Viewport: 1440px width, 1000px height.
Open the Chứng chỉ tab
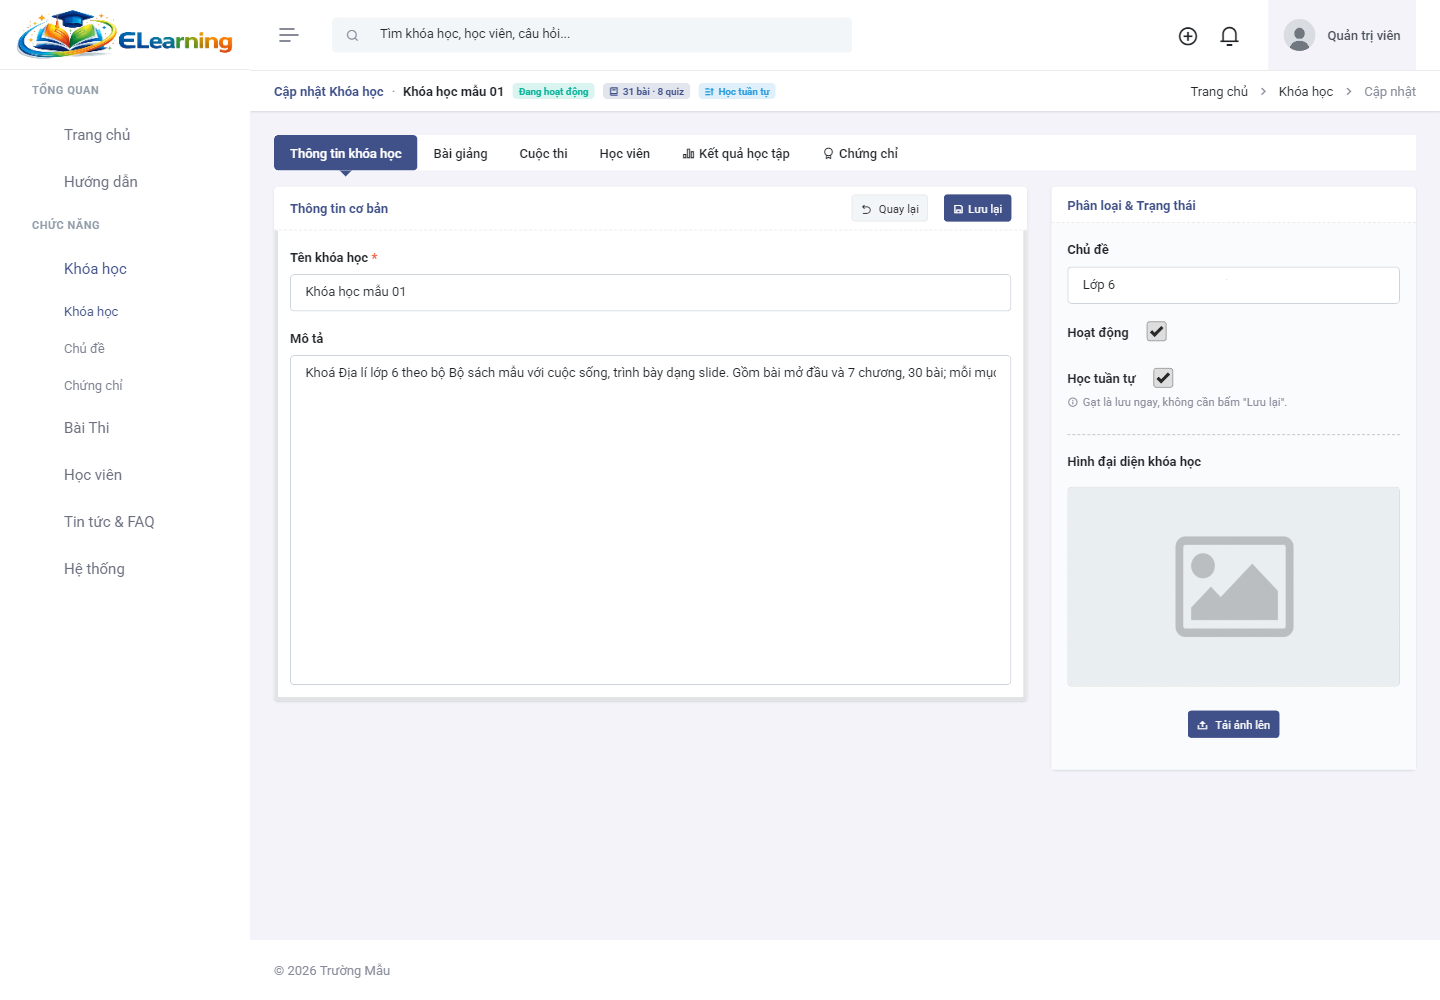click(x=860, y=153)
